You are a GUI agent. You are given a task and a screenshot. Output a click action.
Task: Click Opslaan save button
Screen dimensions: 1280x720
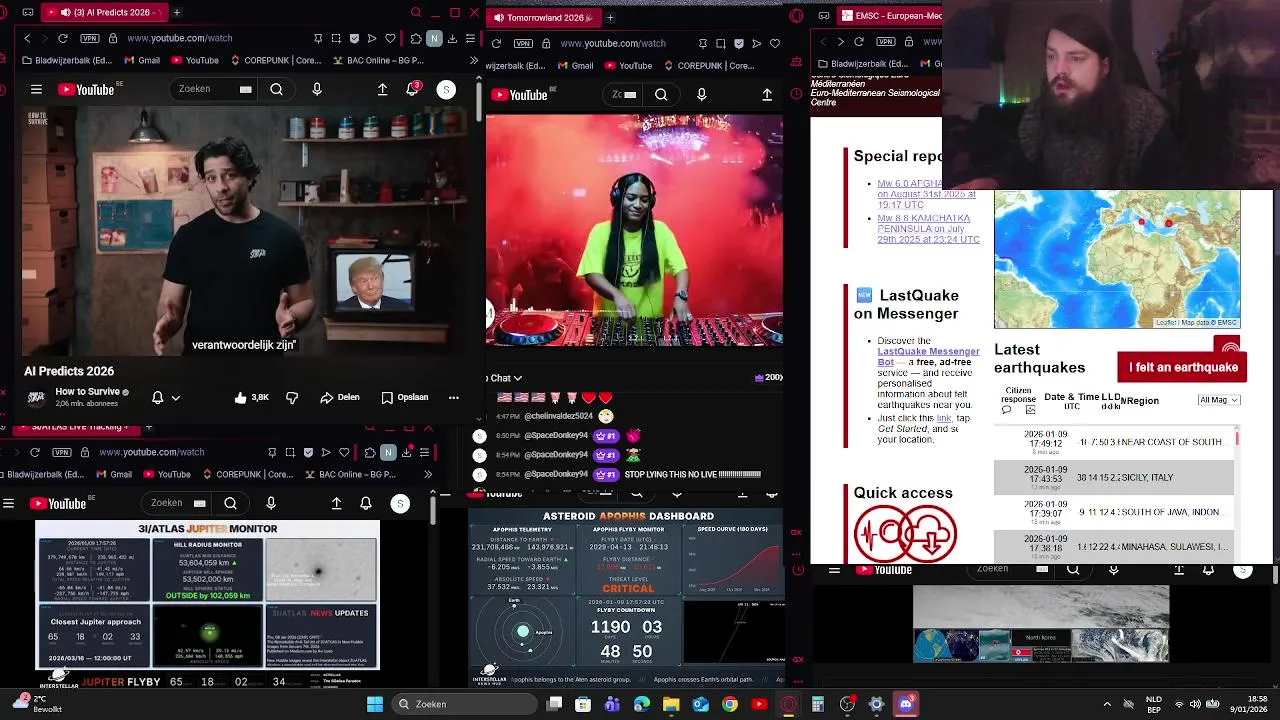405,397
